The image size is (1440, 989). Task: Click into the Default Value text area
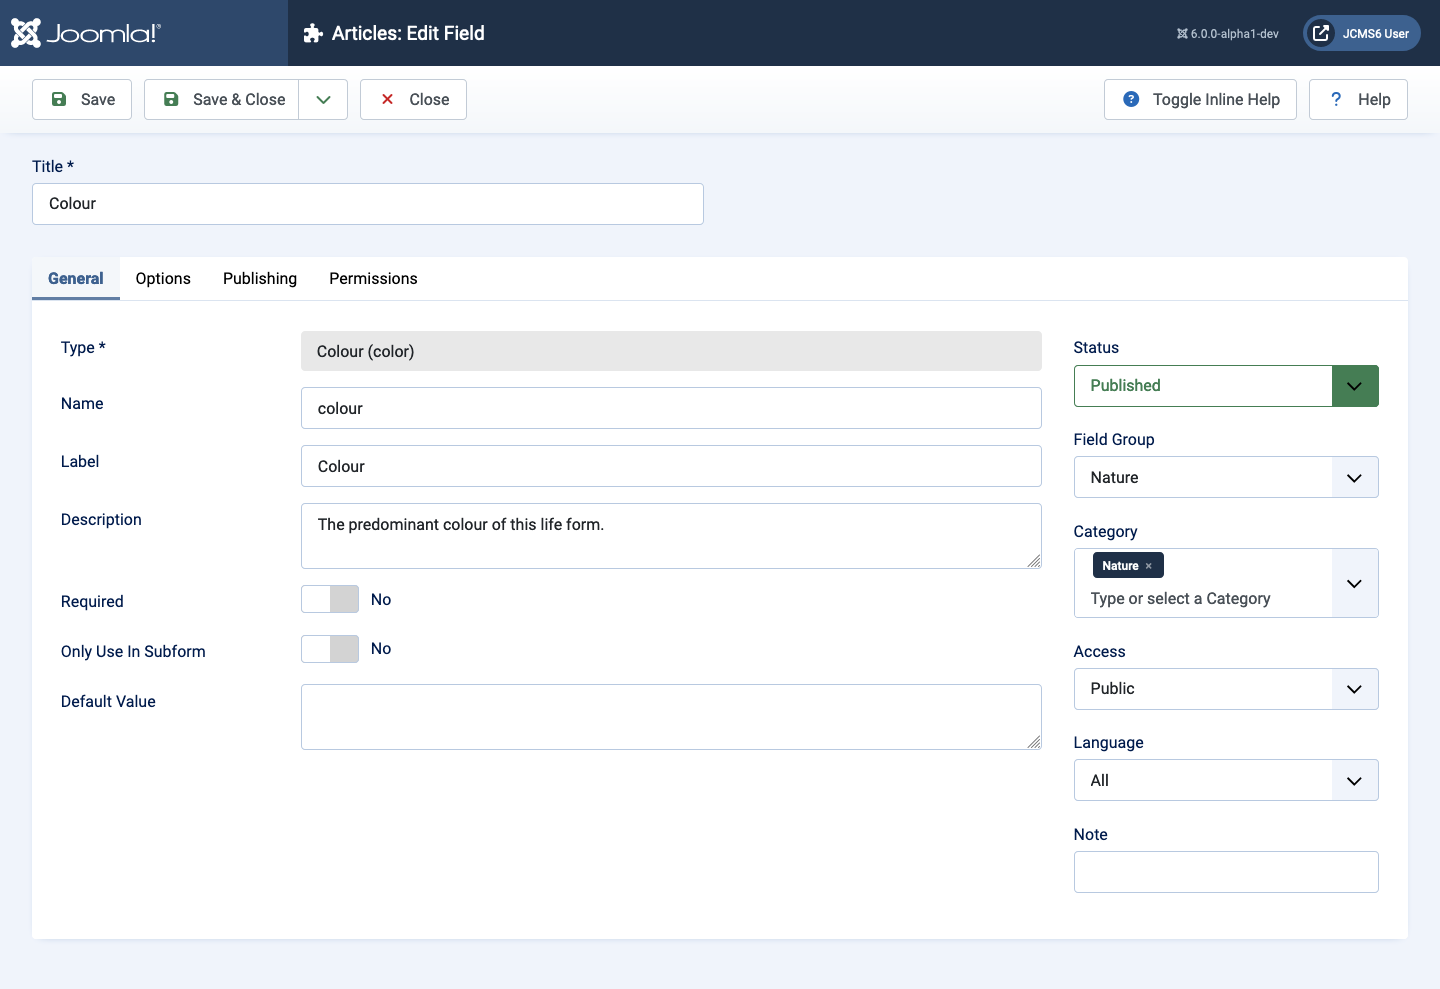coord(670,717)
